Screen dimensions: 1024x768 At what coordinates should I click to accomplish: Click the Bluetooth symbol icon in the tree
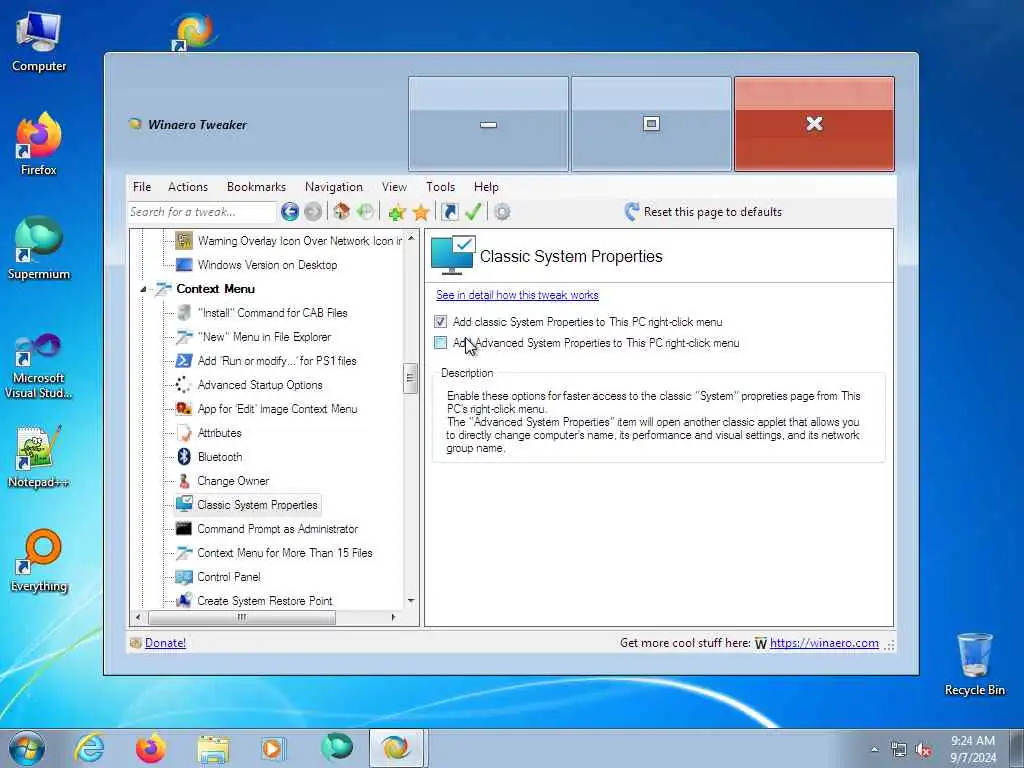184,456
